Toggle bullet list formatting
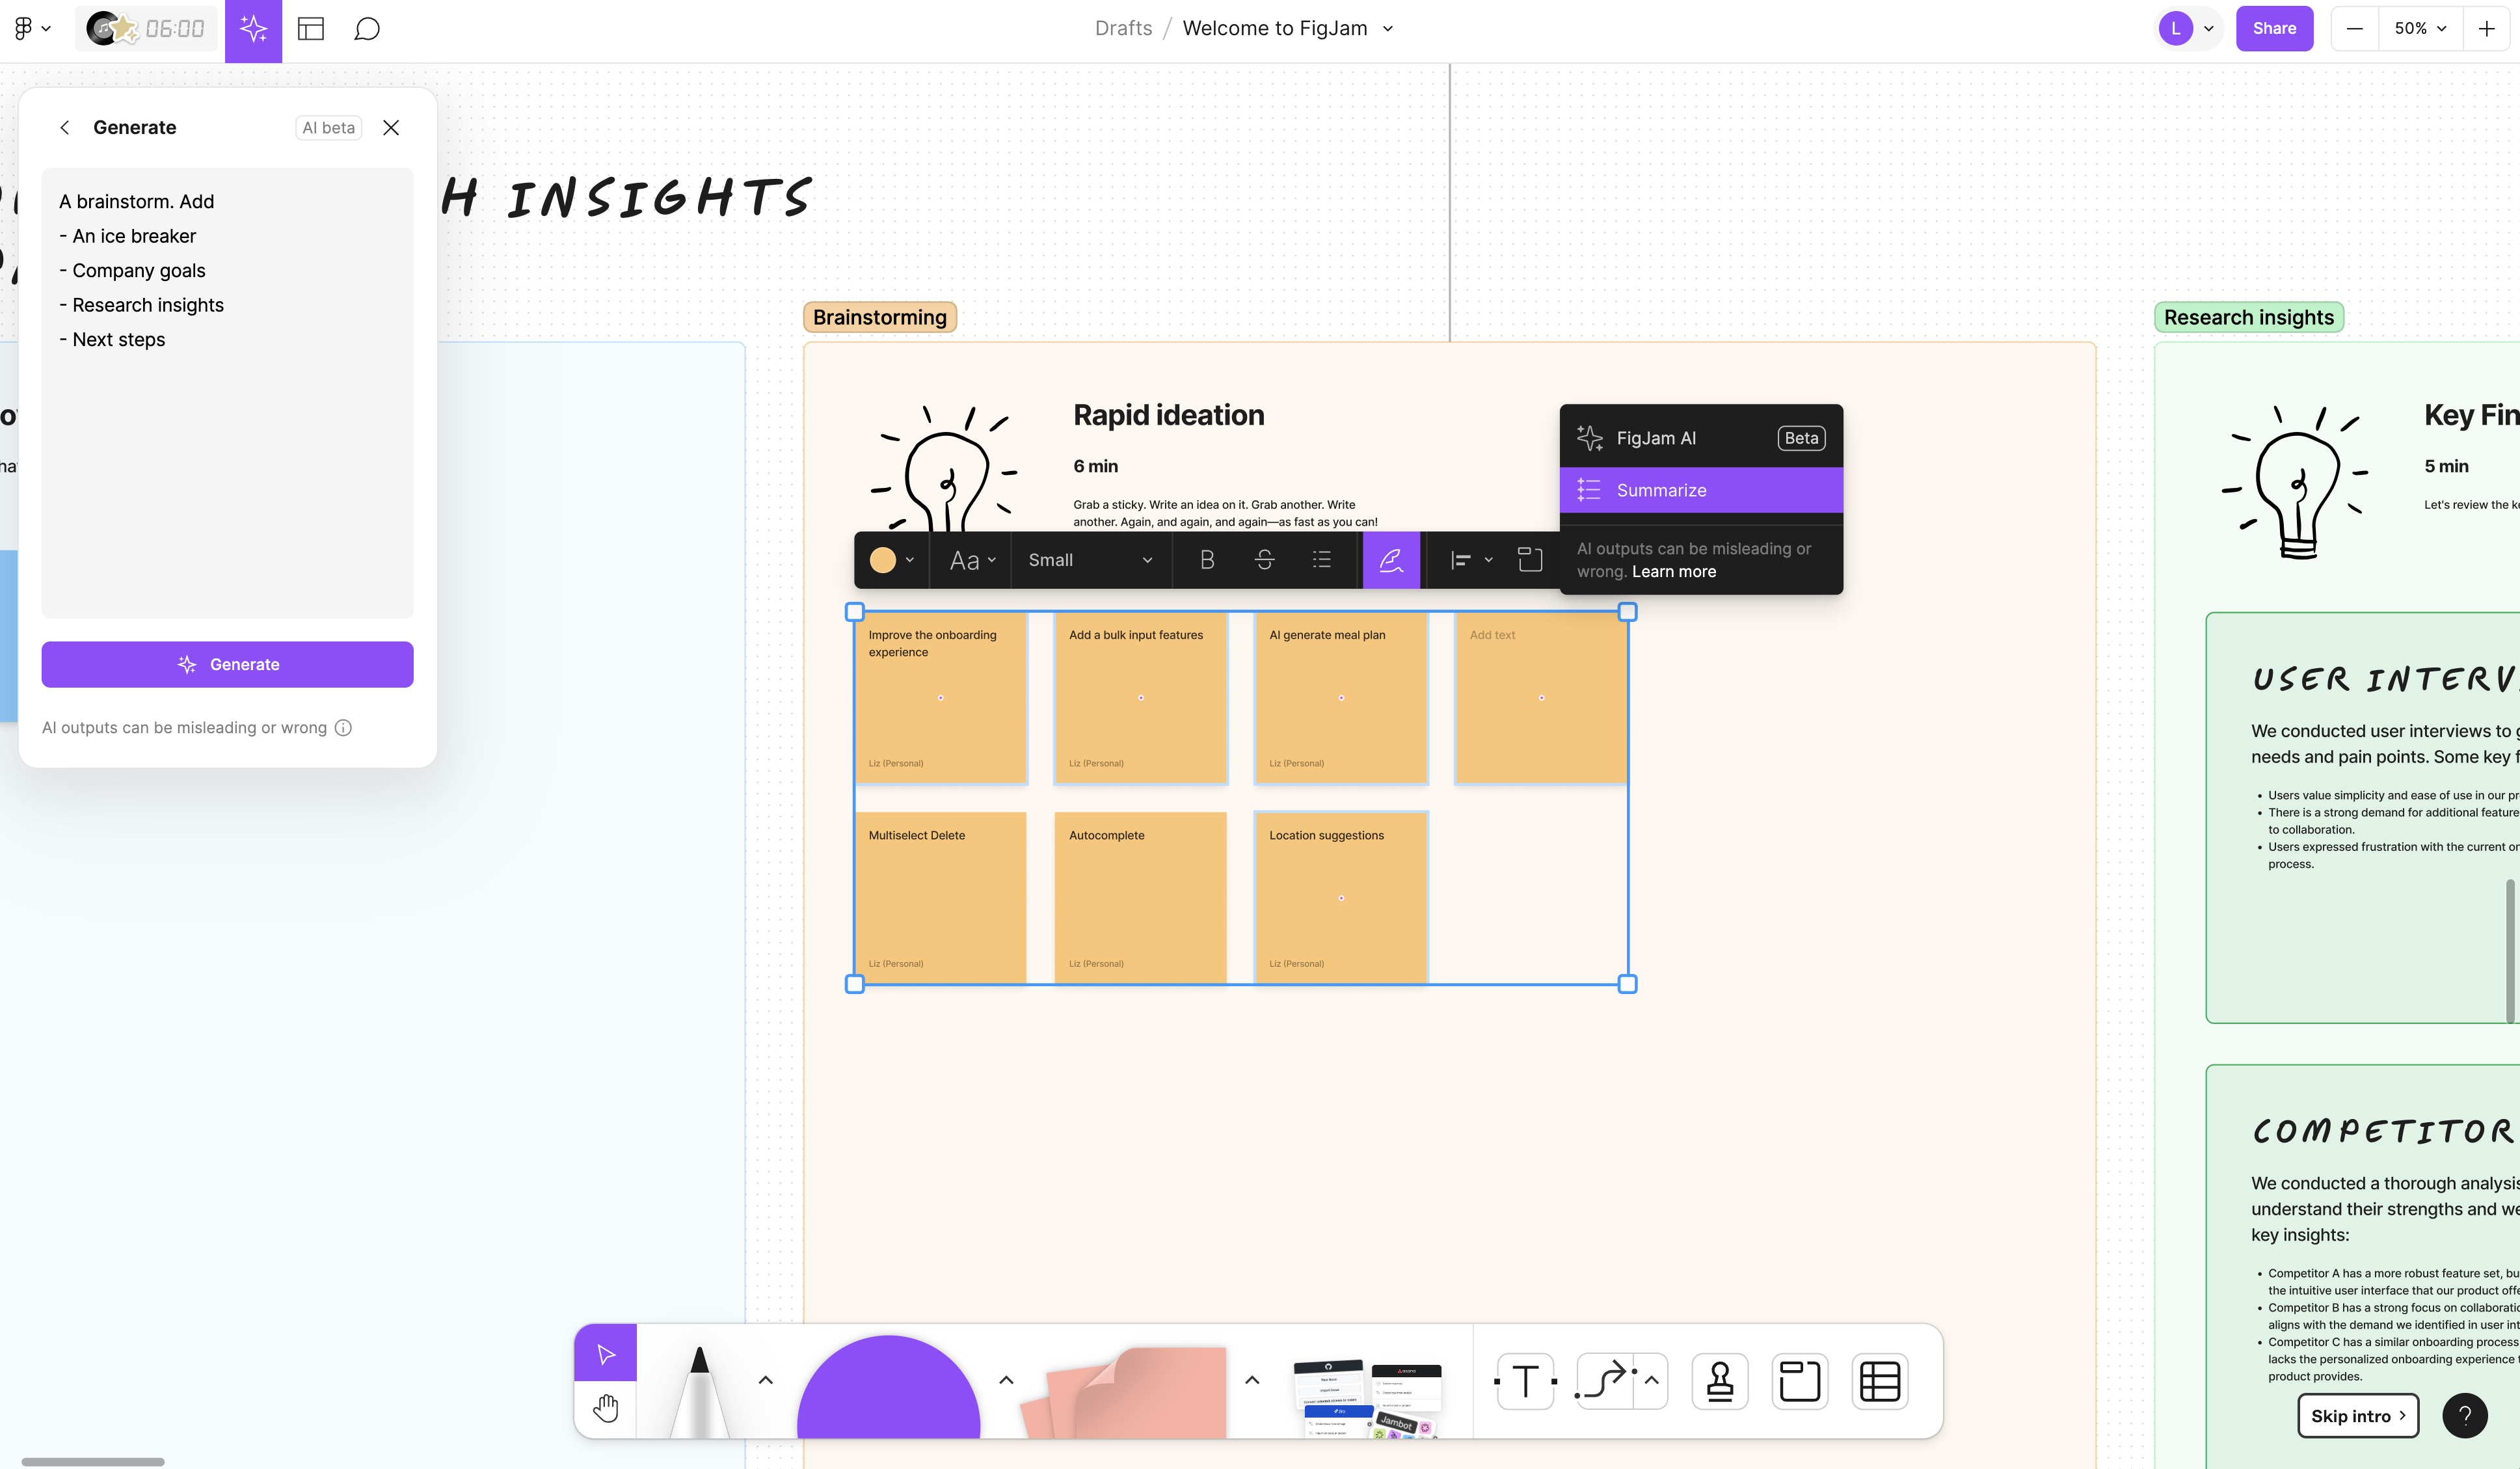Image resolution: width=2520 pixels, height=1469 pixels. tap(1324, 559)
